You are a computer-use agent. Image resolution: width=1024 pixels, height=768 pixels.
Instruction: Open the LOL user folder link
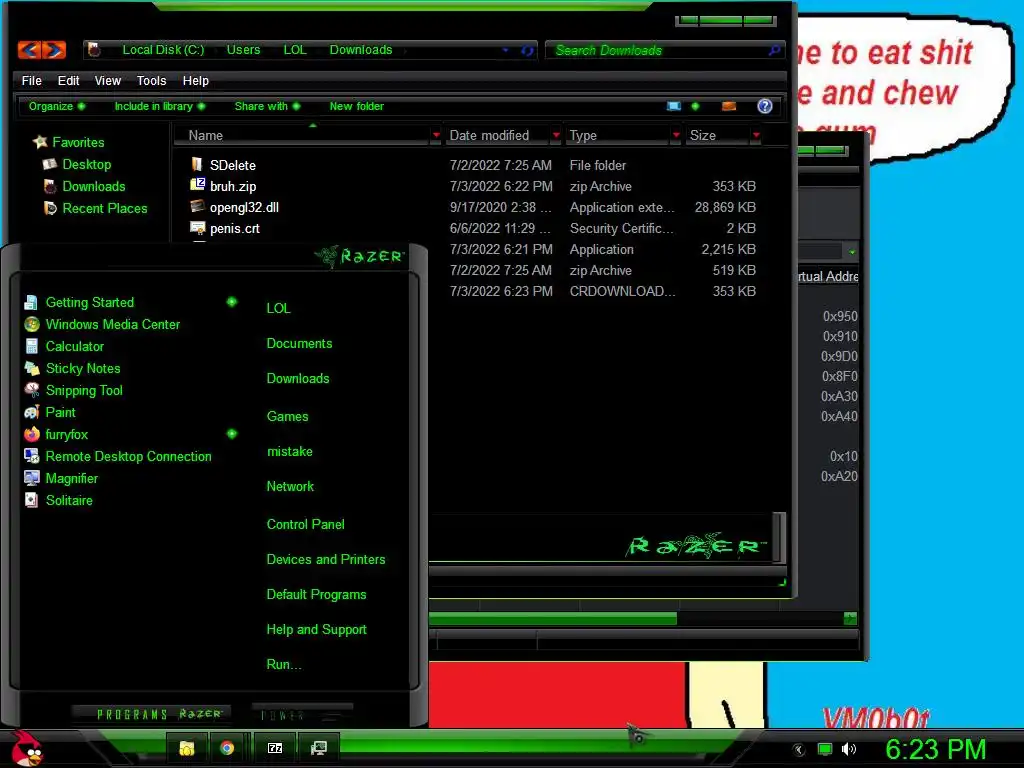click(278, 308)
